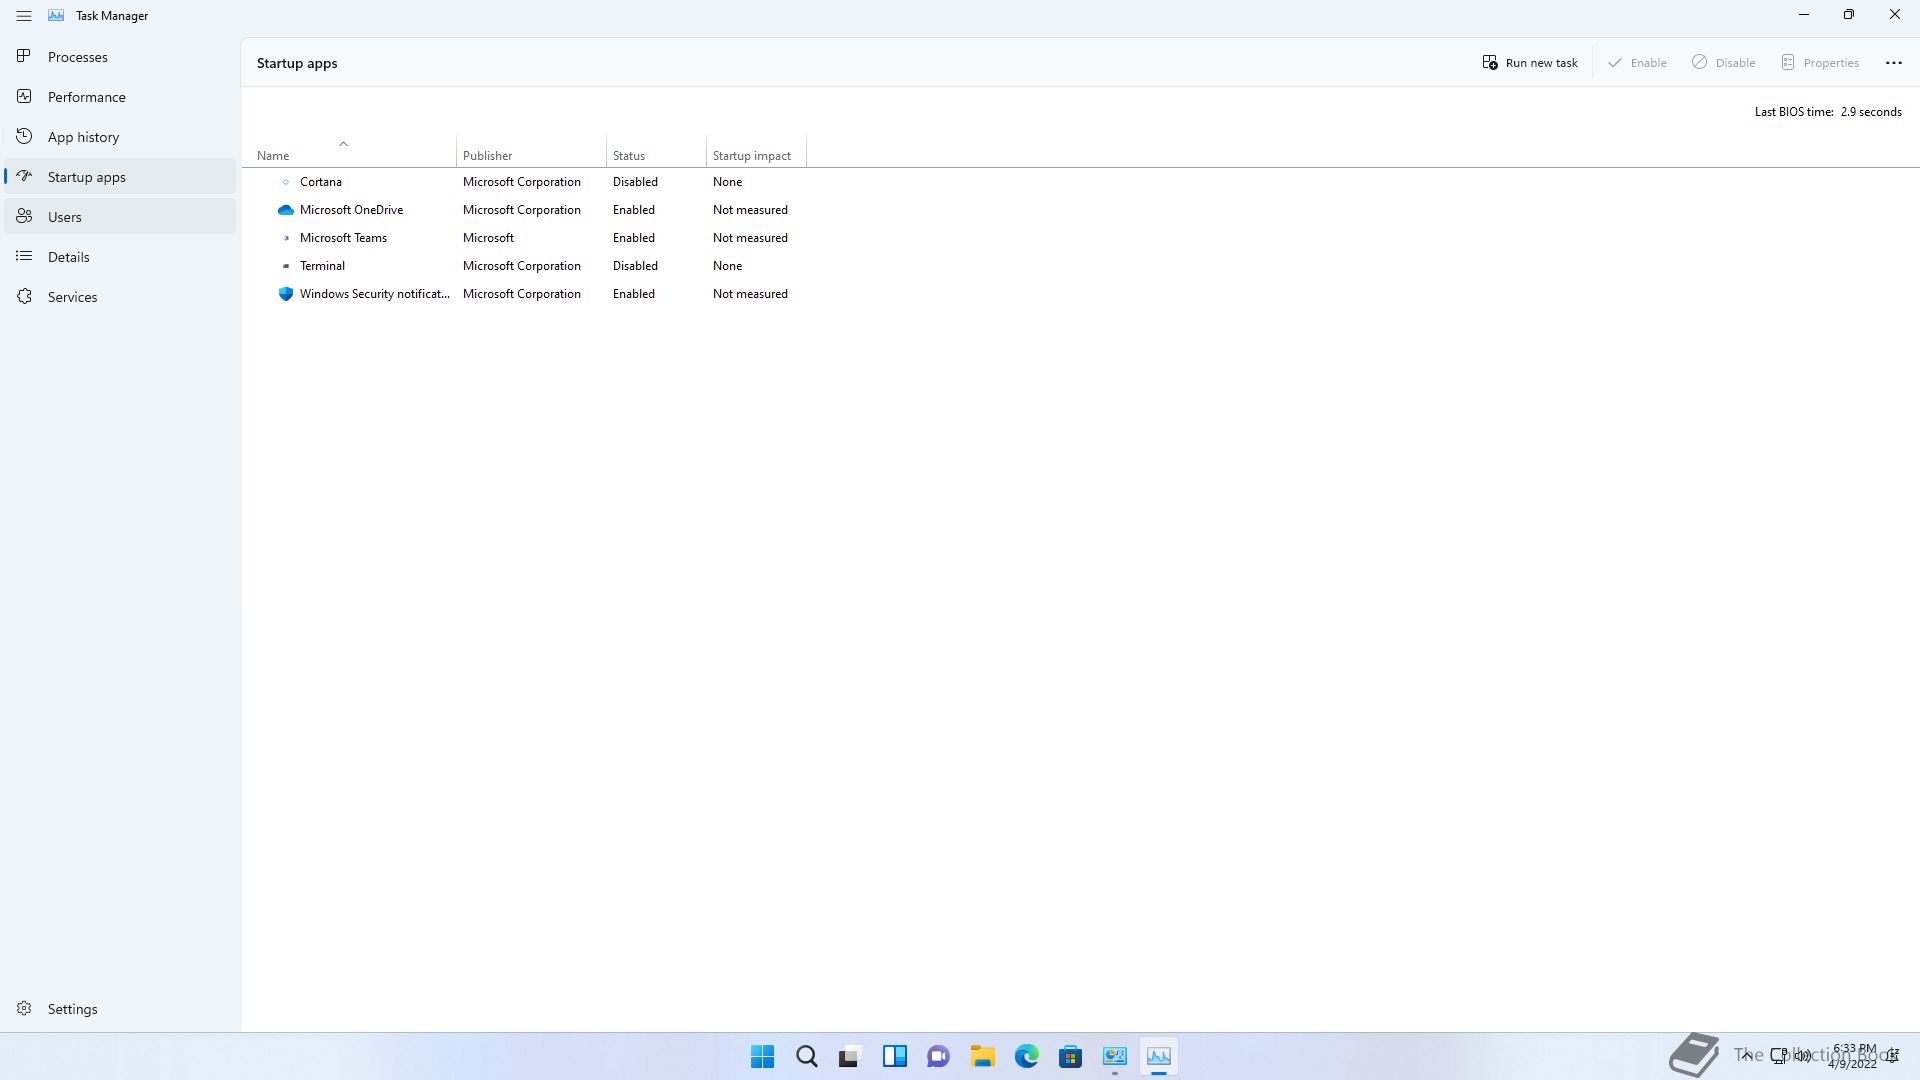Click the Microsoft Teams row icon
This screenshot has height=1080, width=1920.
point(286,238)
